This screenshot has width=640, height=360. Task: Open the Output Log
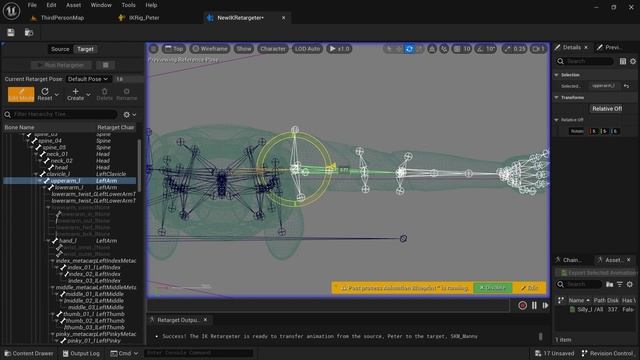(x=81, y=353)
